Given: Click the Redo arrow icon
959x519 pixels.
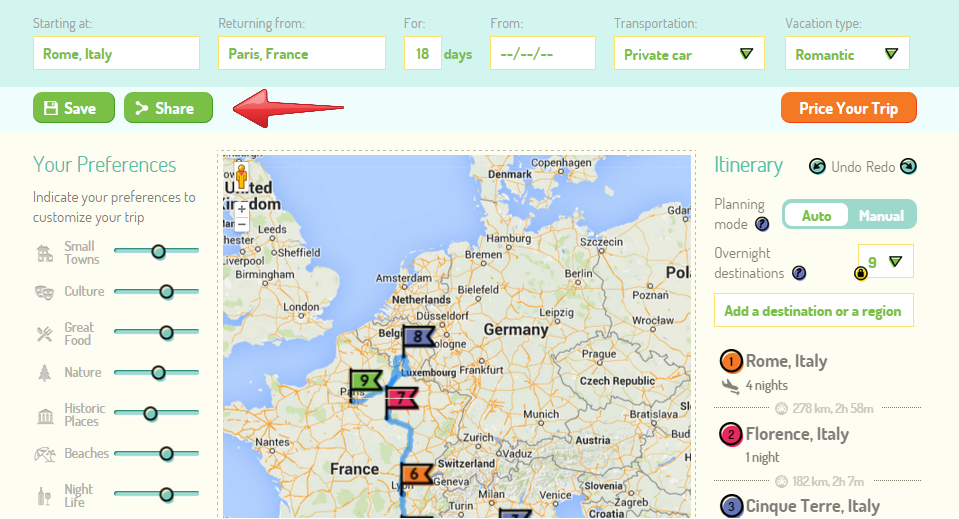Looking at the screenshot, I should pyautogui.click(x=907, y=167).
